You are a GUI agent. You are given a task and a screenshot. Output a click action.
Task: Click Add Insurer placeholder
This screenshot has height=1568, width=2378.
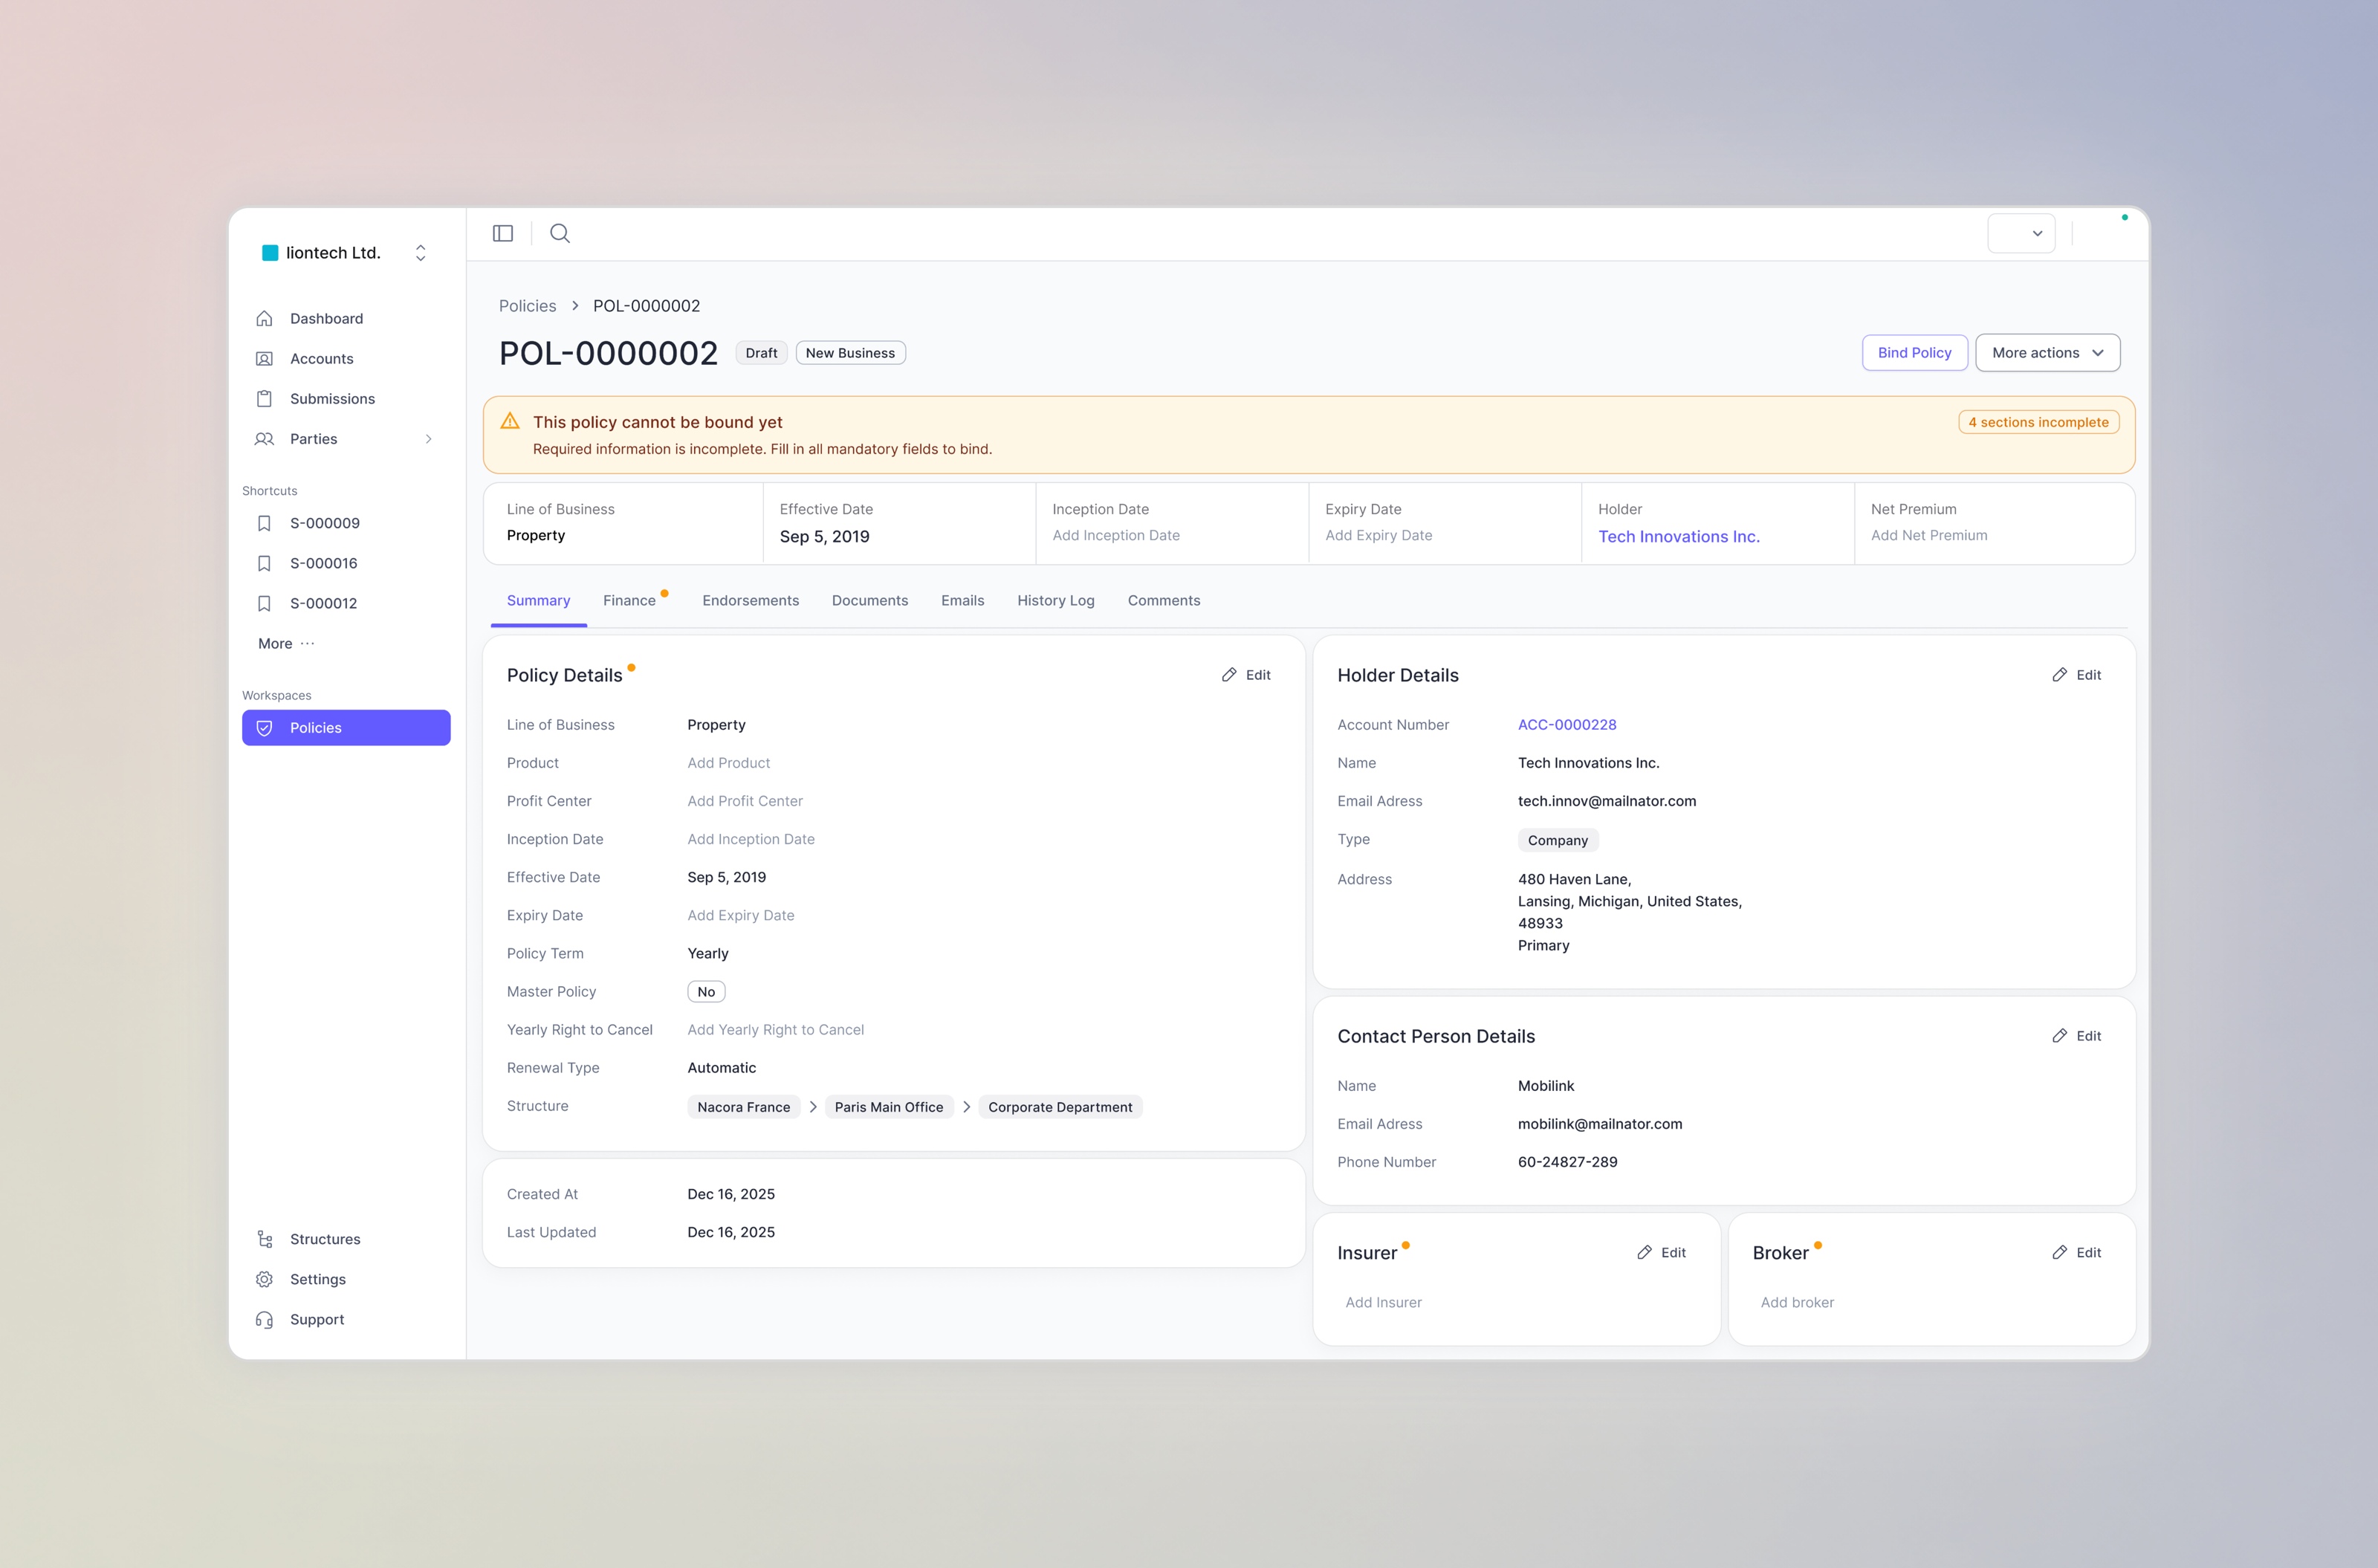pyautogui.click(x=1383, y=1302)
